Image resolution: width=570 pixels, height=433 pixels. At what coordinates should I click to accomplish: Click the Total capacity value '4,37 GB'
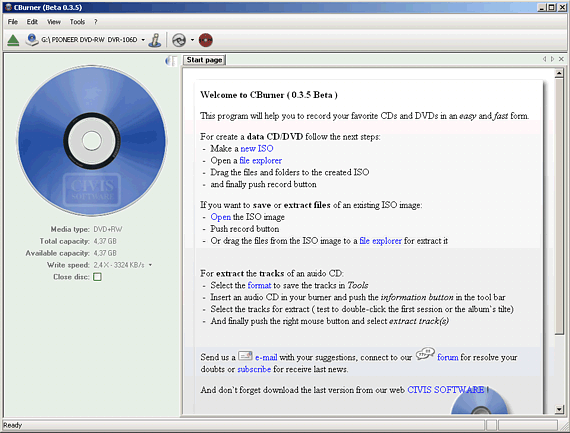click(105, 241)
